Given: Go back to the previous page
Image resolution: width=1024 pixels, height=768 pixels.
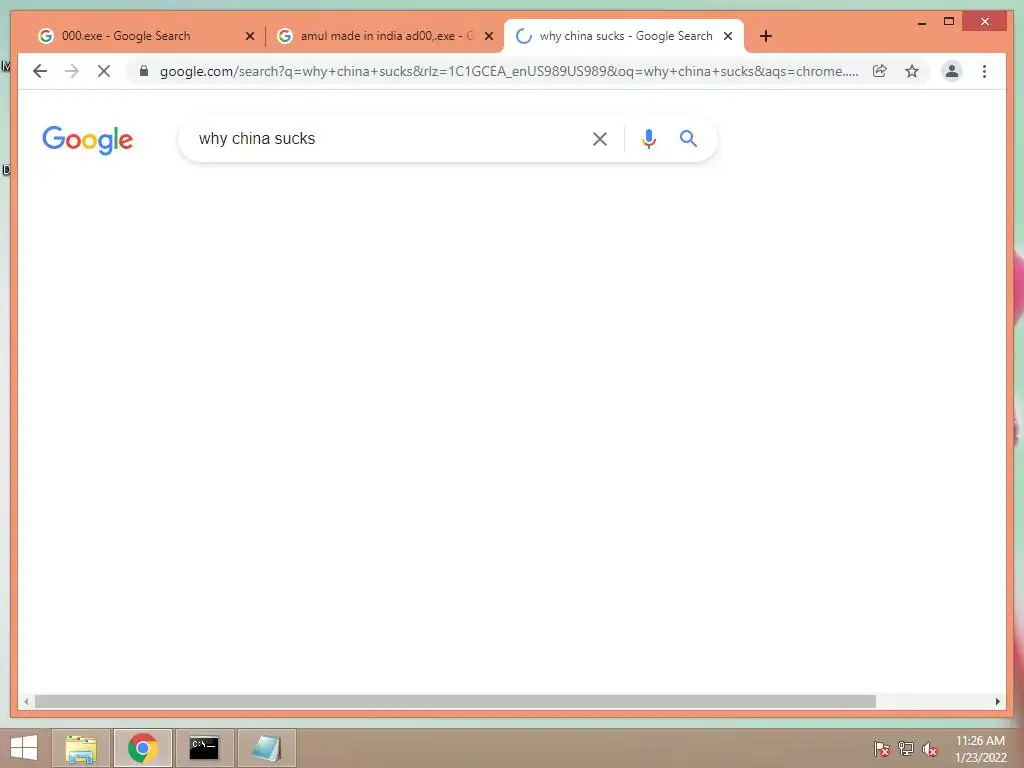Looking at the screenshot, I should [x=40, y=71].
